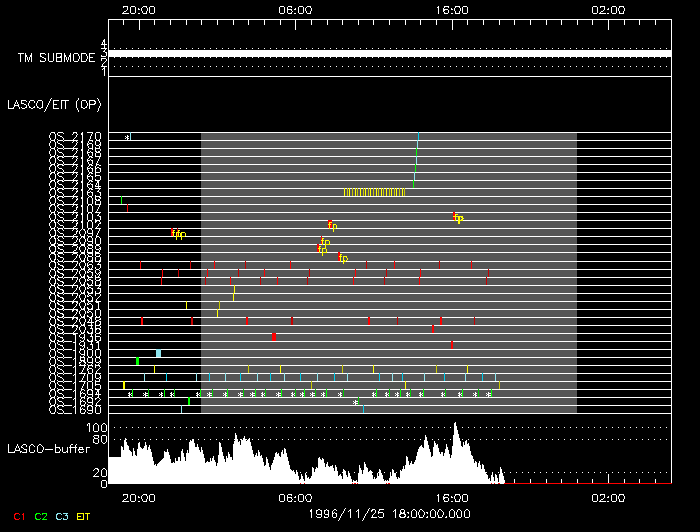Click the 06:00 tick label on top axis
Viewport: 700px width, 532px height.
tap(294, 8)
